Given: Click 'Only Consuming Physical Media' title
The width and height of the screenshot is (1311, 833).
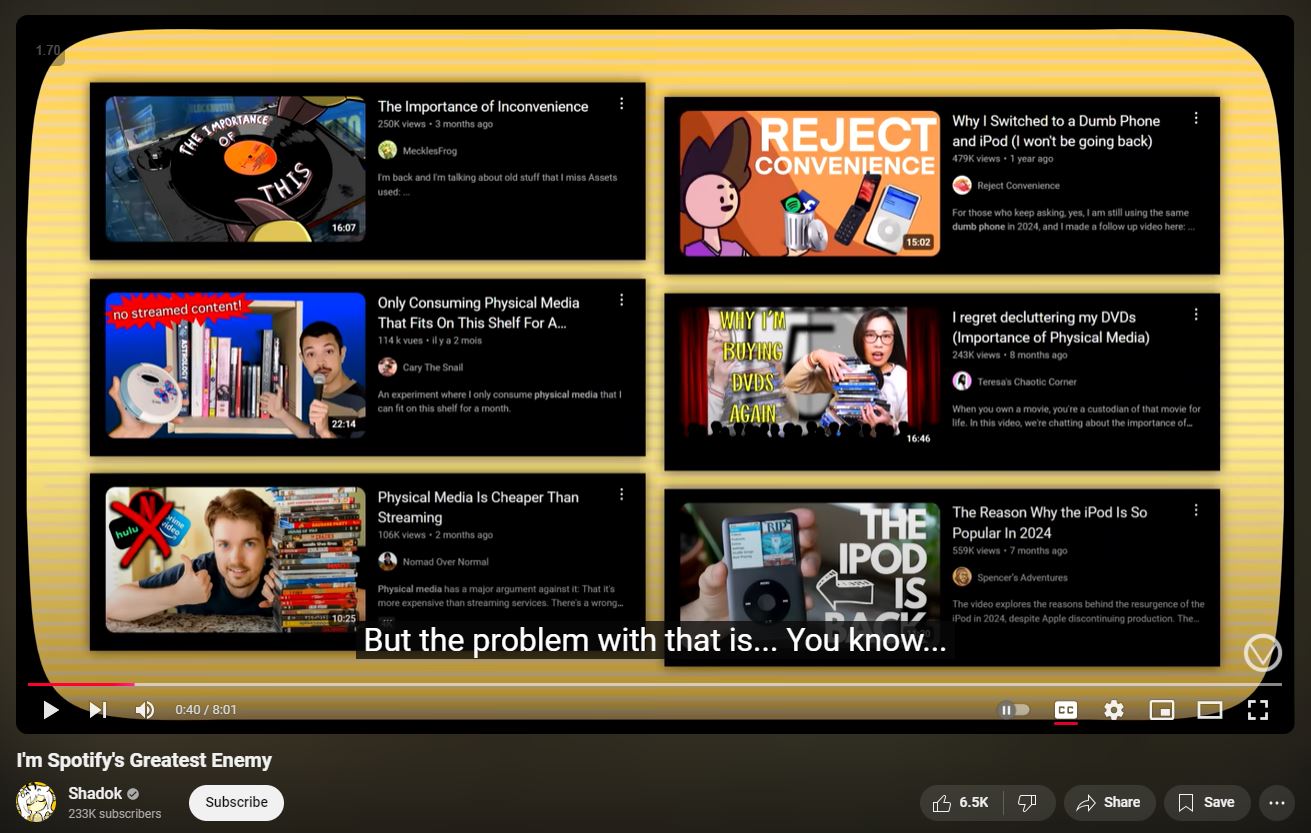Looking at the screenshot, I should pos(478,312).
